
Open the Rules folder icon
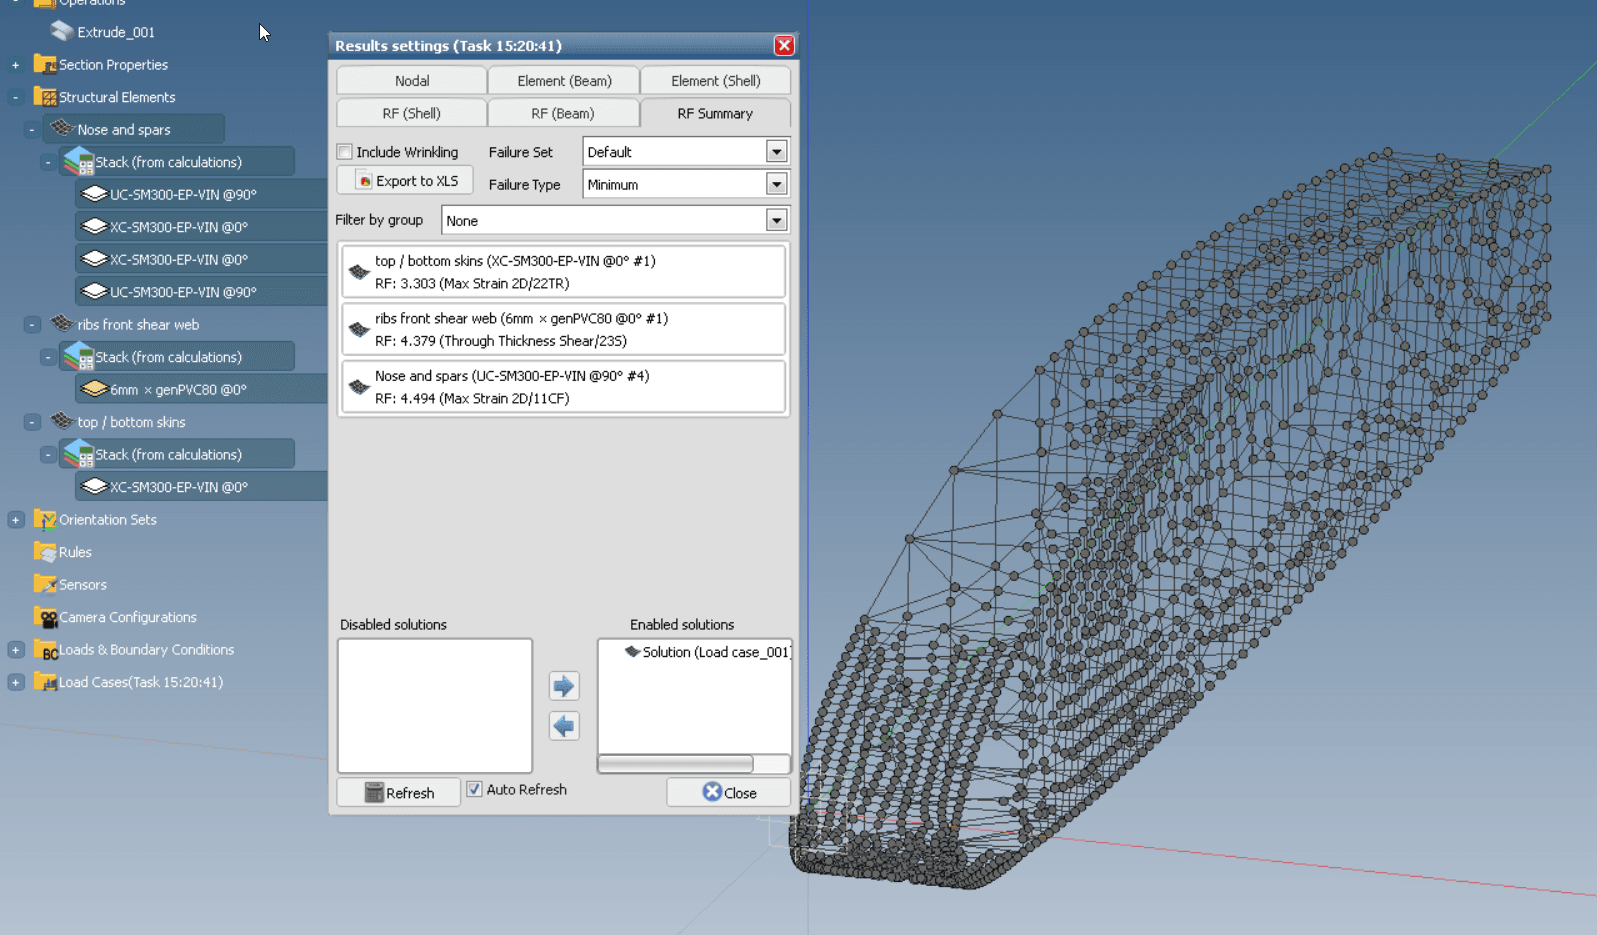pyautogui.click(x=45, y=552)
